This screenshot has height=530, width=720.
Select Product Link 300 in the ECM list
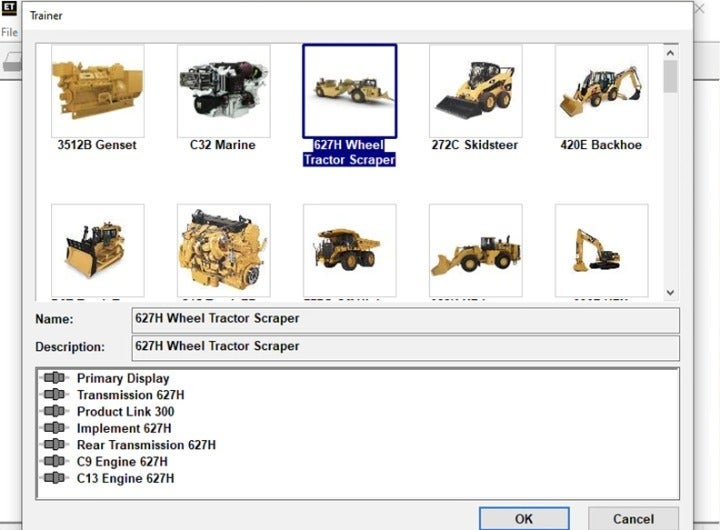pyautogui.click(x=125, y=412)
